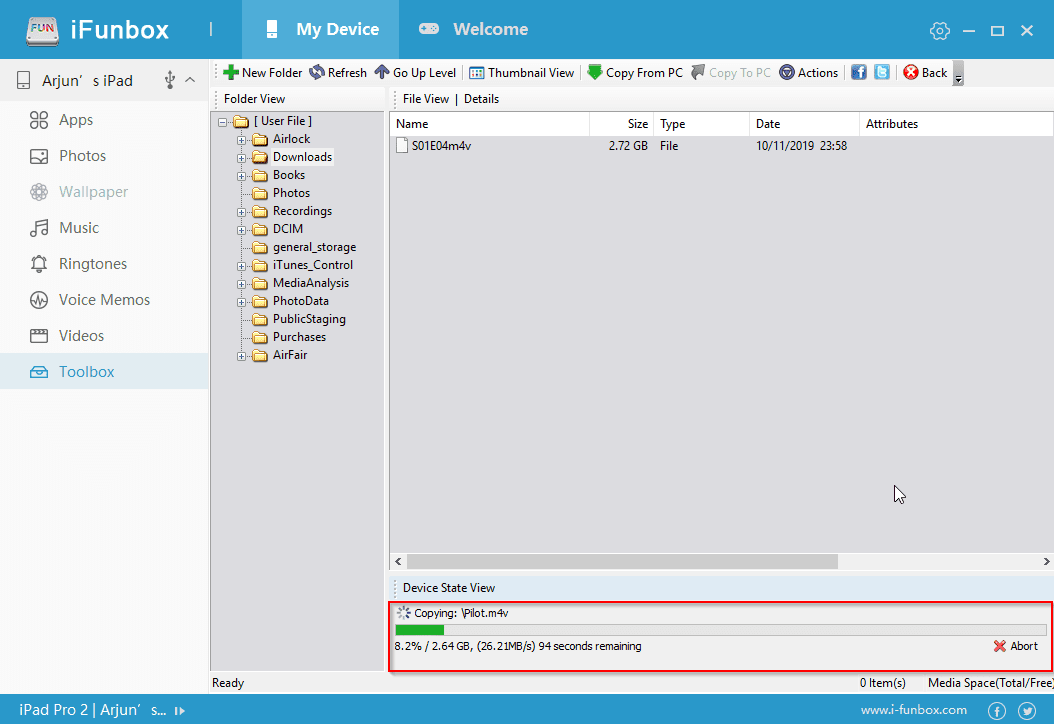Refresh the file listing
Image resolution: width=1054 pixels, height=726 pixels.
(x=338, y=73)
